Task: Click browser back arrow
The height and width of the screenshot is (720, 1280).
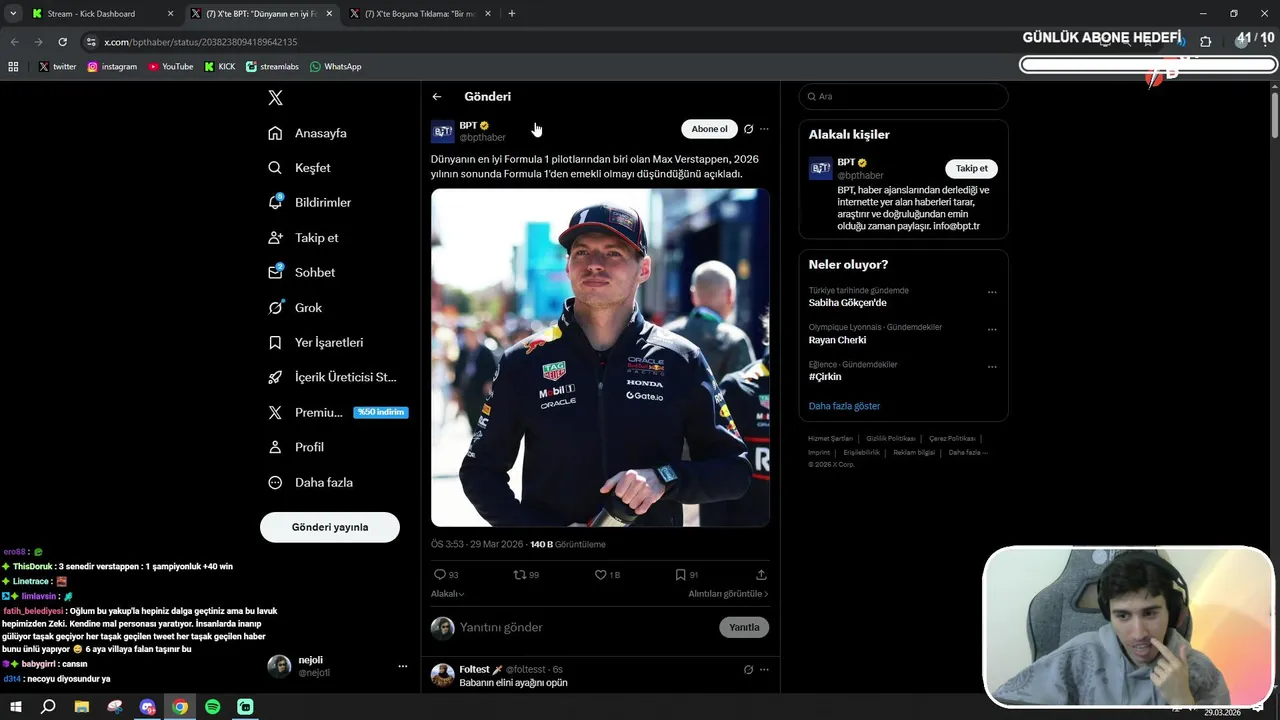Action: [14, 42]
